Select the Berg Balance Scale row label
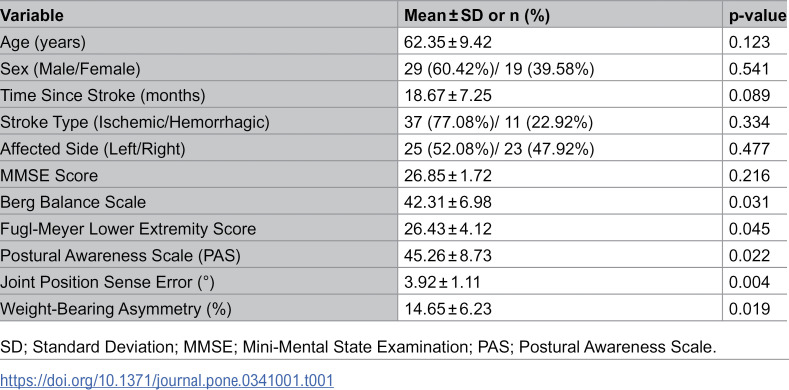This screenshot has width=789, height=390. point(73,202)
